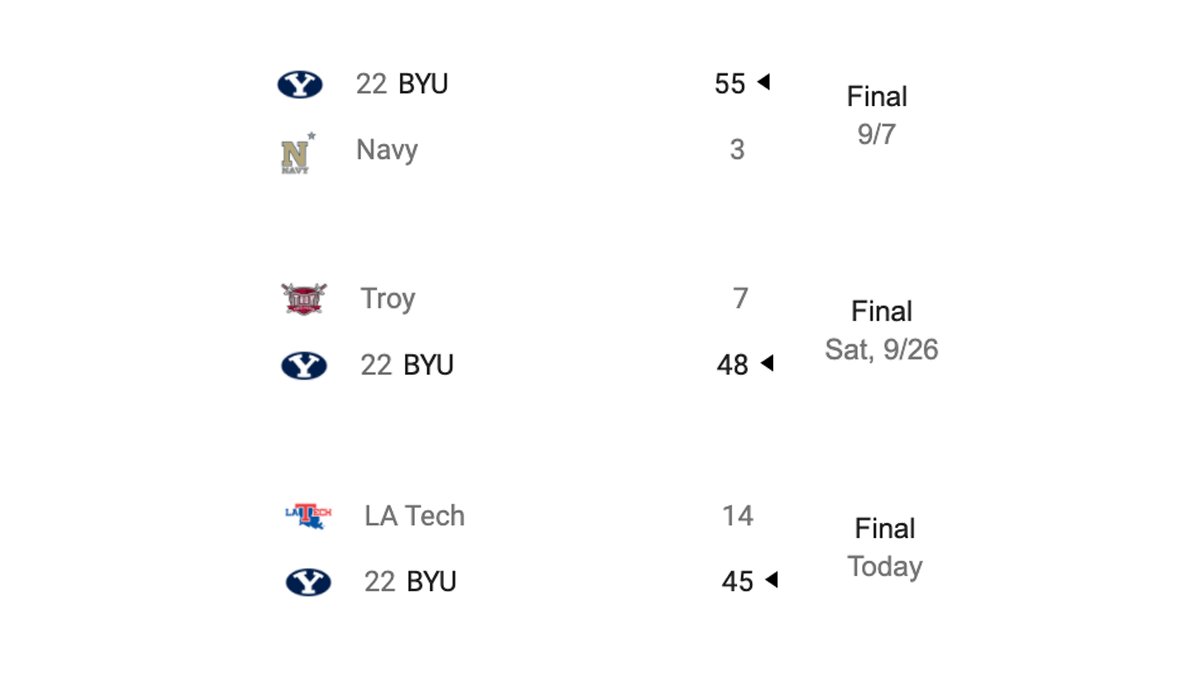Click the Troy Trojans logo
The width and height of the screenshot is (1200, 675).
(304, 299)
